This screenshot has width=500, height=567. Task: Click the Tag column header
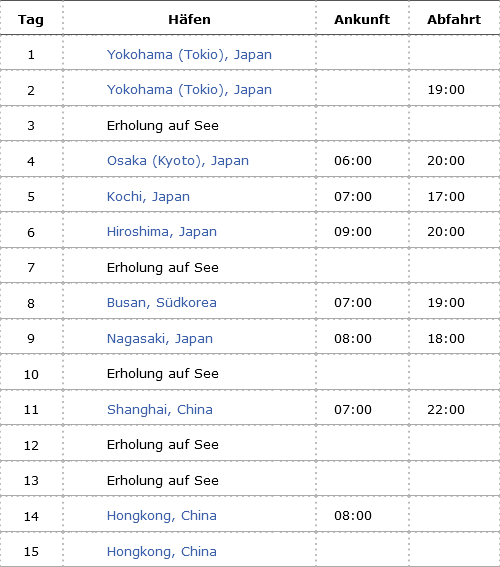click(x=31, y=20)
